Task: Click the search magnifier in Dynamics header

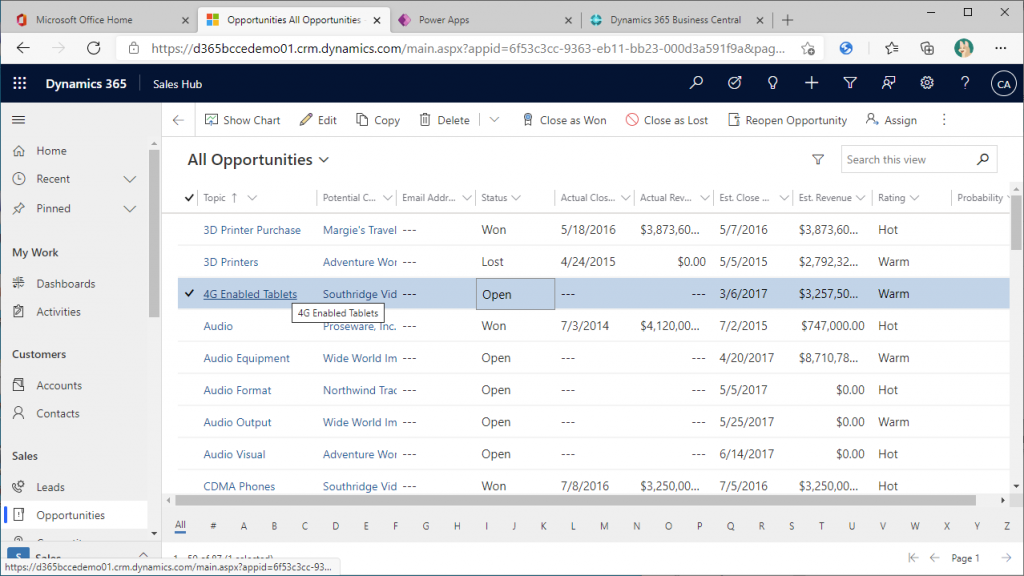Action: pos(696,83)
